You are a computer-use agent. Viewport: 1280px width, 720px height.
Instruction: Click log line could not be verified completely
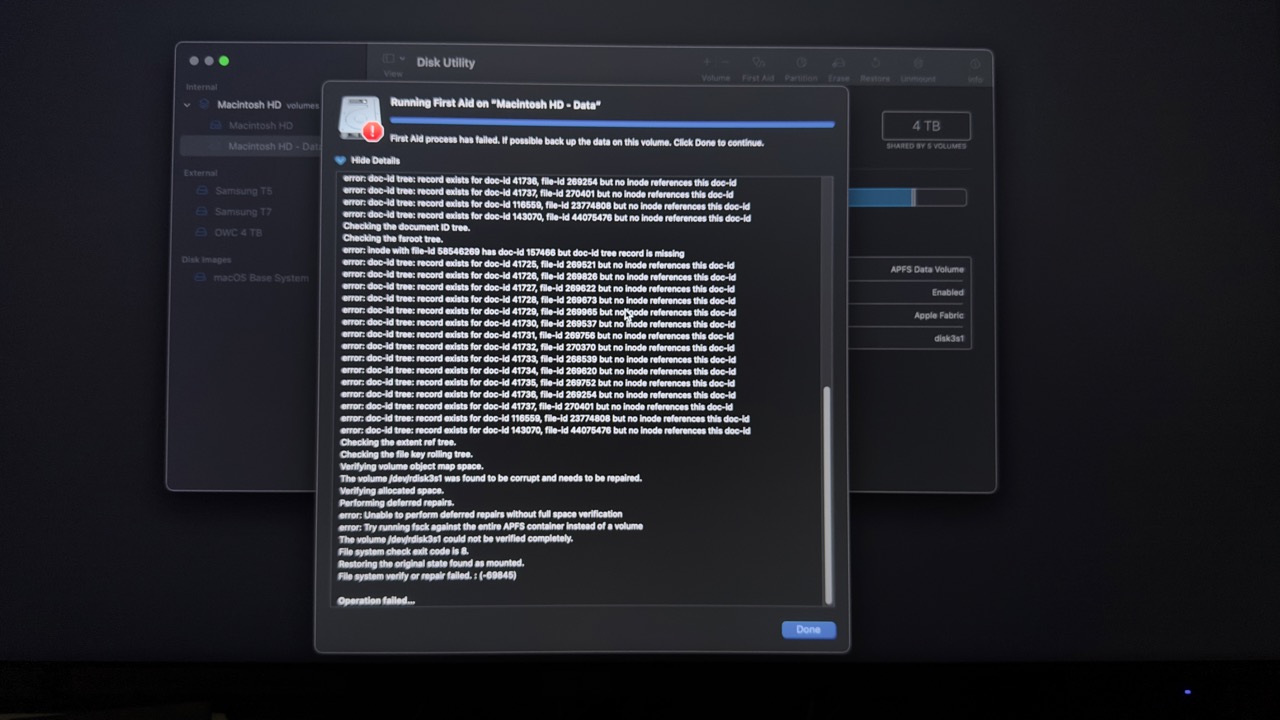456,539
